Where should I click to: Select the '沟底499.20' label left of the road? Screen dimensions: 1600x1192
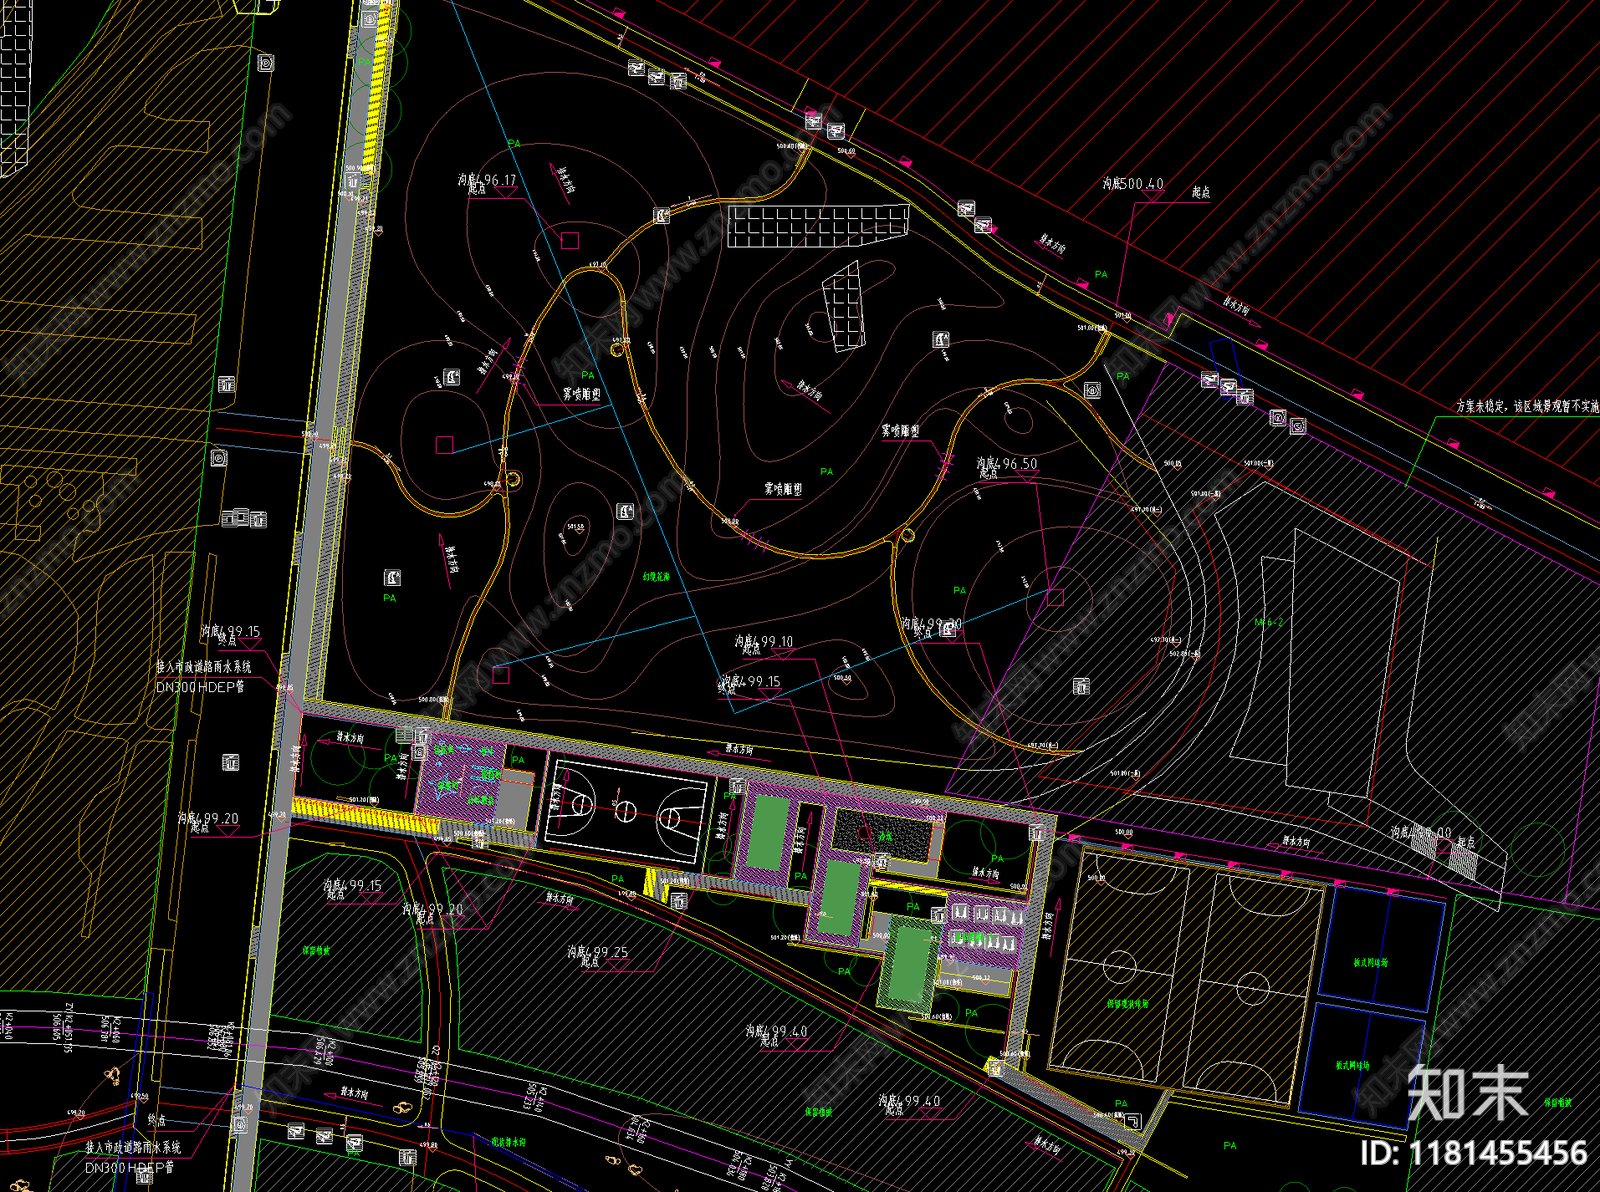(x=208, y=818)
